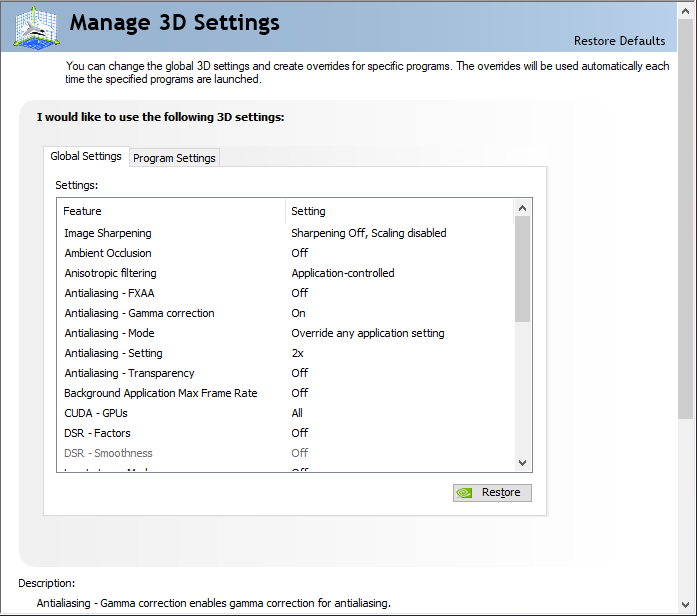This screenshot has height=616, width=697.
Task: Select the Global Settings tab
Action: pos(86,156)
